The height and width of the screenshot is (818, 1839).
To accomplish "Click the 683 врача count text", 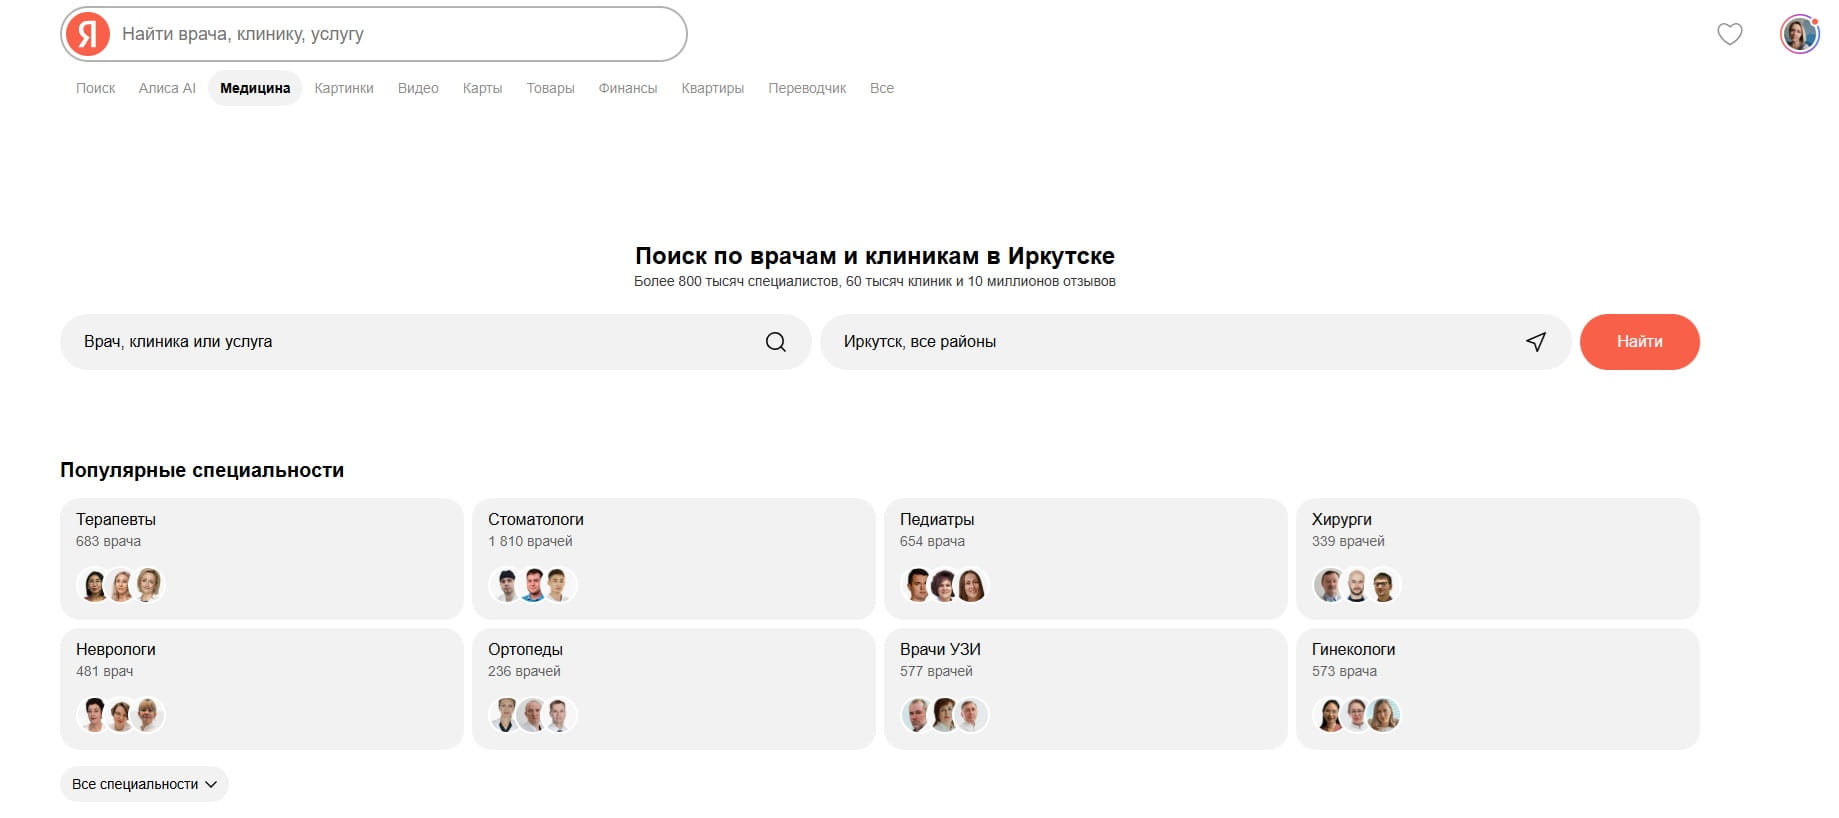I will coord(108,541).
